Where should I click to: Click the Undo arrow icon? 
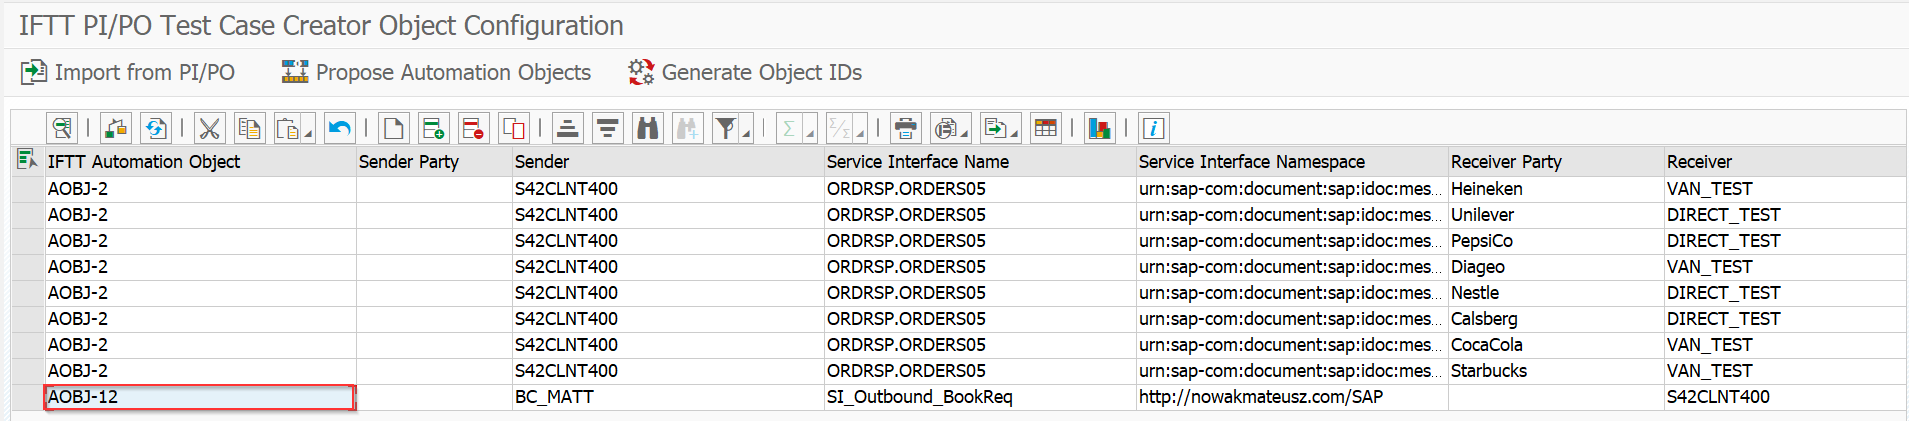pos(340,128)
